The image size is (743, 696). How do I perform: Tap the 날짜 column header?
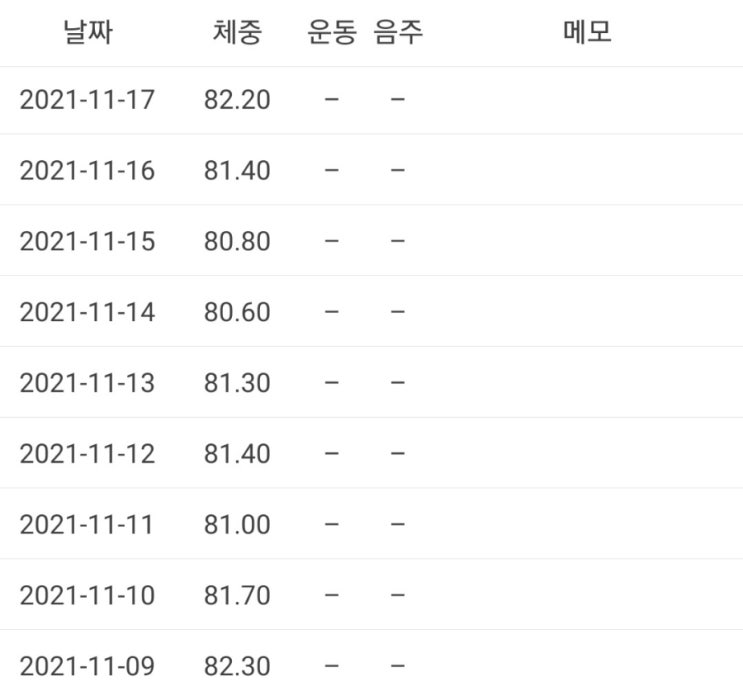tap(88, 32)
